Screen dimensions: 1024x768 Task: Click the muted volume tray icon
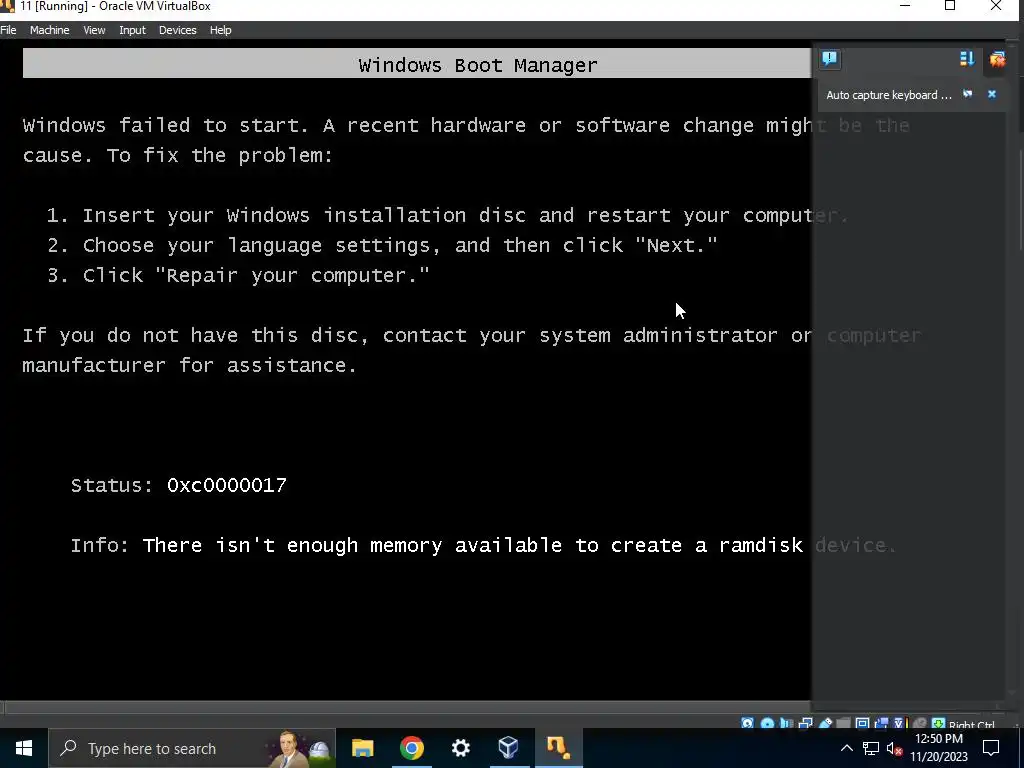tap(894, 749)
